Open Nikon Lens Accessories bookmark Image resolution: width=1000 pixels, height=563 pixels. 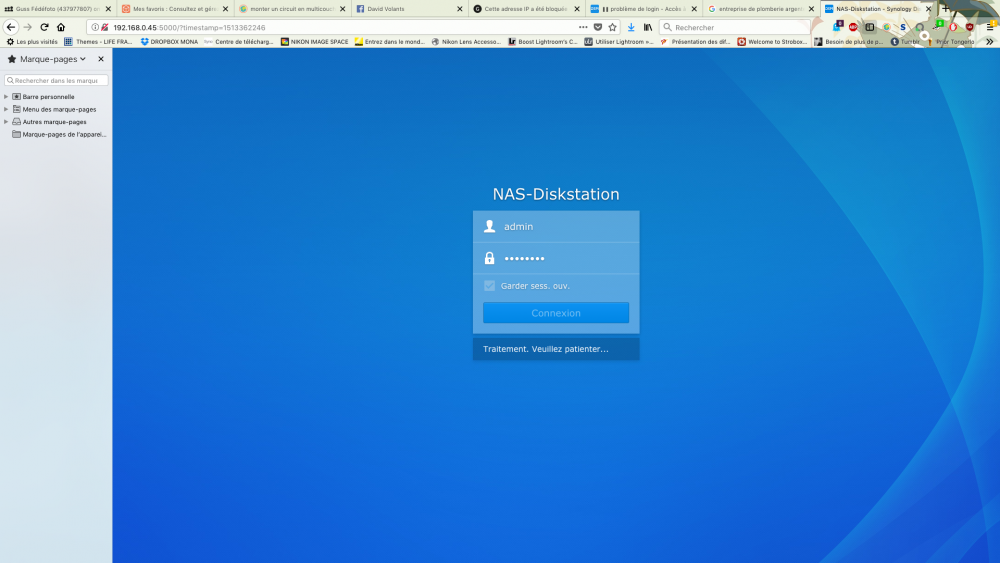[x=466, y=41]
